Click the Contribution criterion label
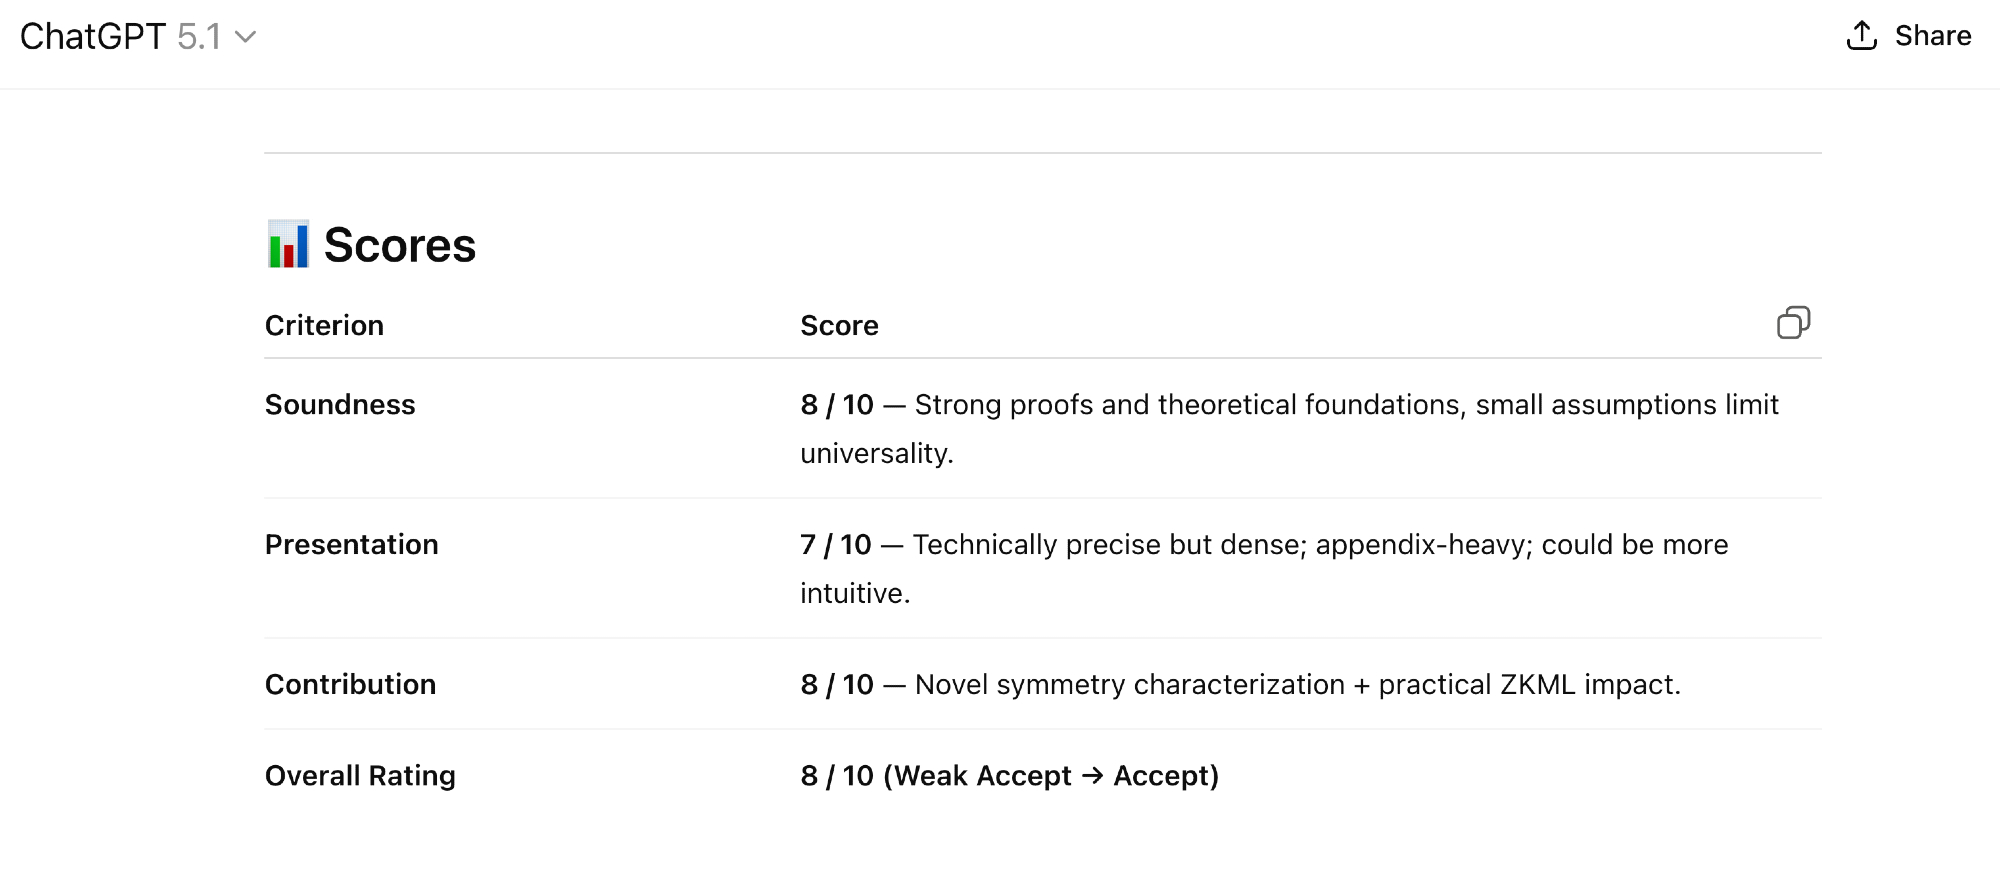Viewport: 2000px width, 876px height. [350, 685]
